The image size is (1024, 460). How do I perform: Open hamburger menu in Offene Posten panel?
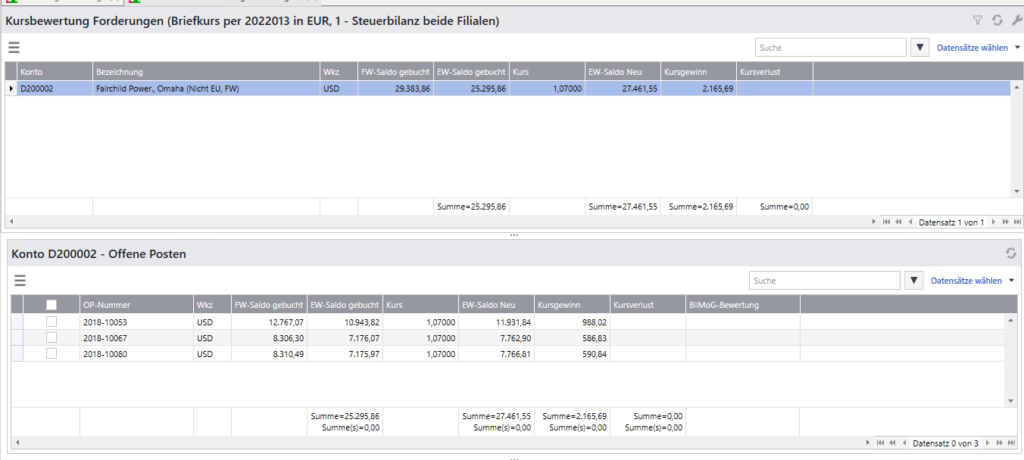coord(19,281)
